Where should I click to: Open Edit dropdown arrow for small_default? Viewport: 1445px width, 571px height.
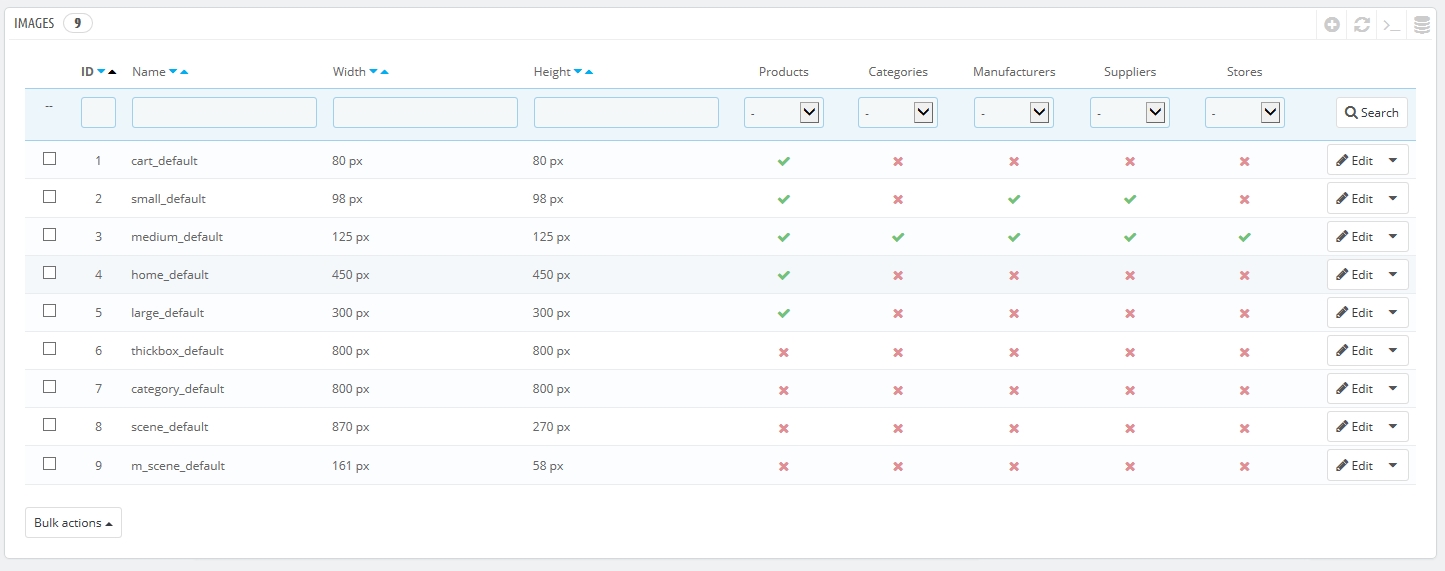(x=1393, y=198)
